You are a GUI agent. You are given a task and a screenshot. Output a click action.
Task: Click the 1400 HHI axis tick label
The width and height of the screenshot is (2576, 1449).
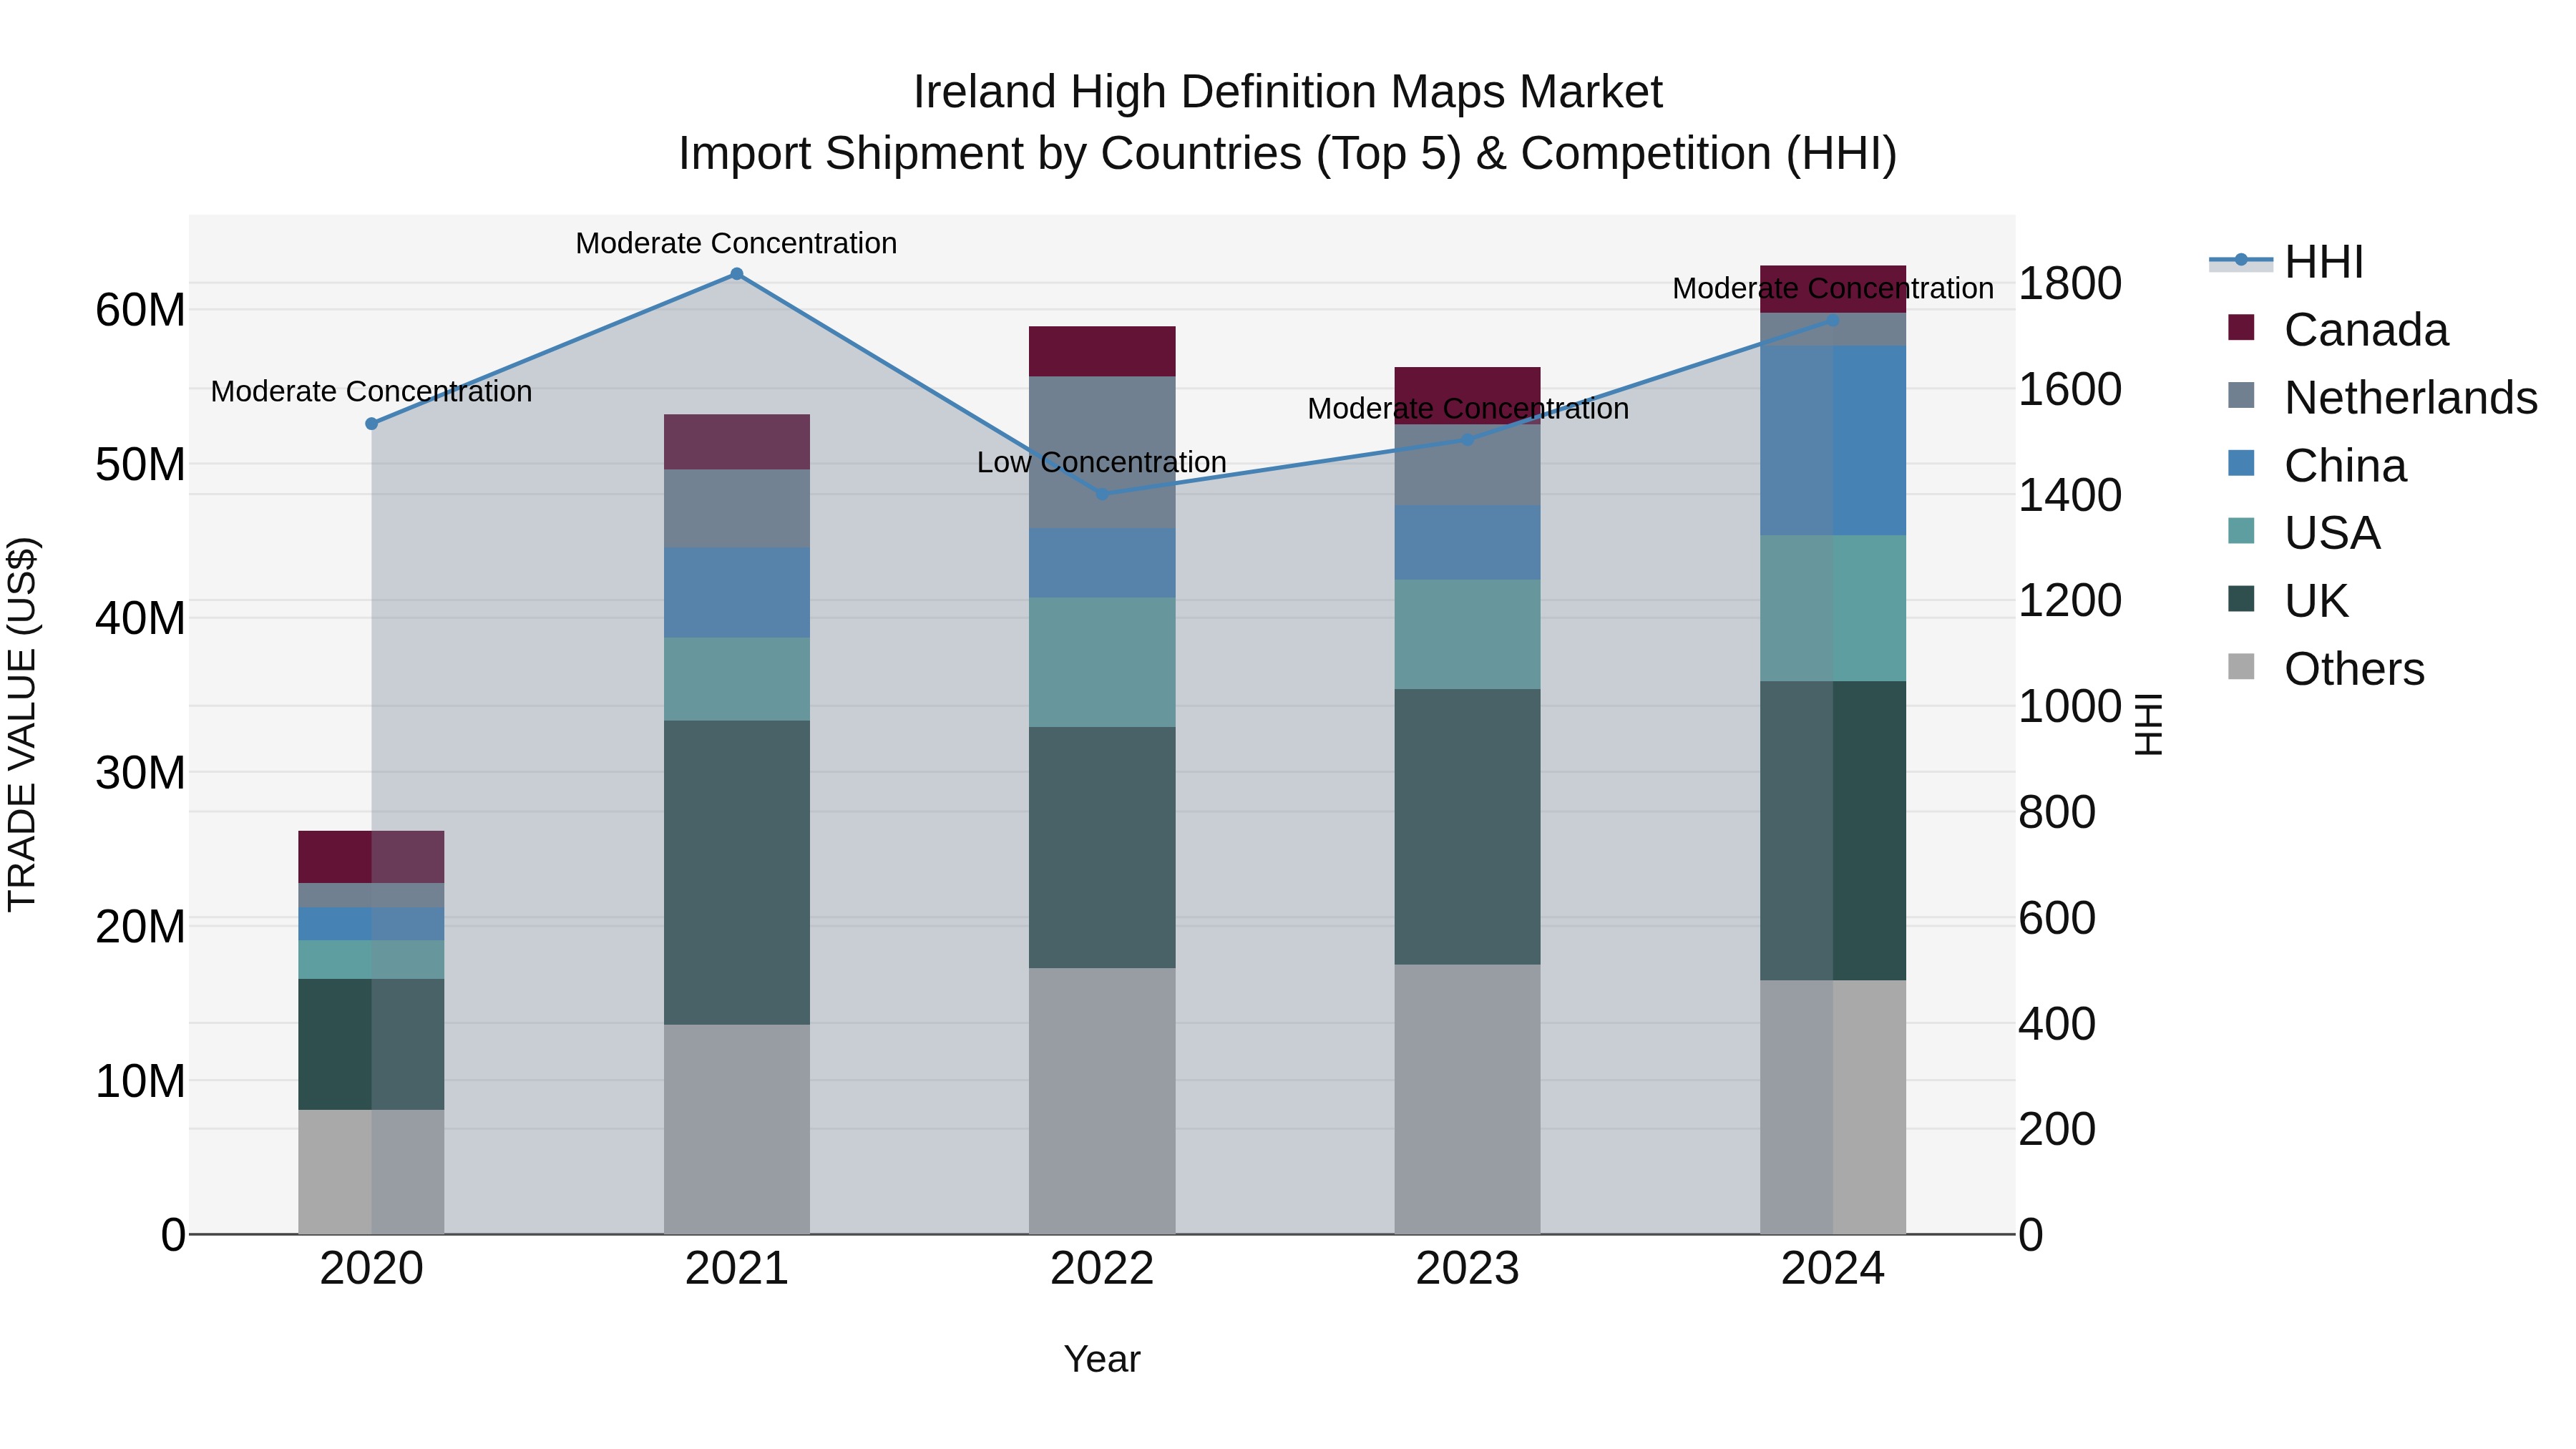[x=2070, y=495]
